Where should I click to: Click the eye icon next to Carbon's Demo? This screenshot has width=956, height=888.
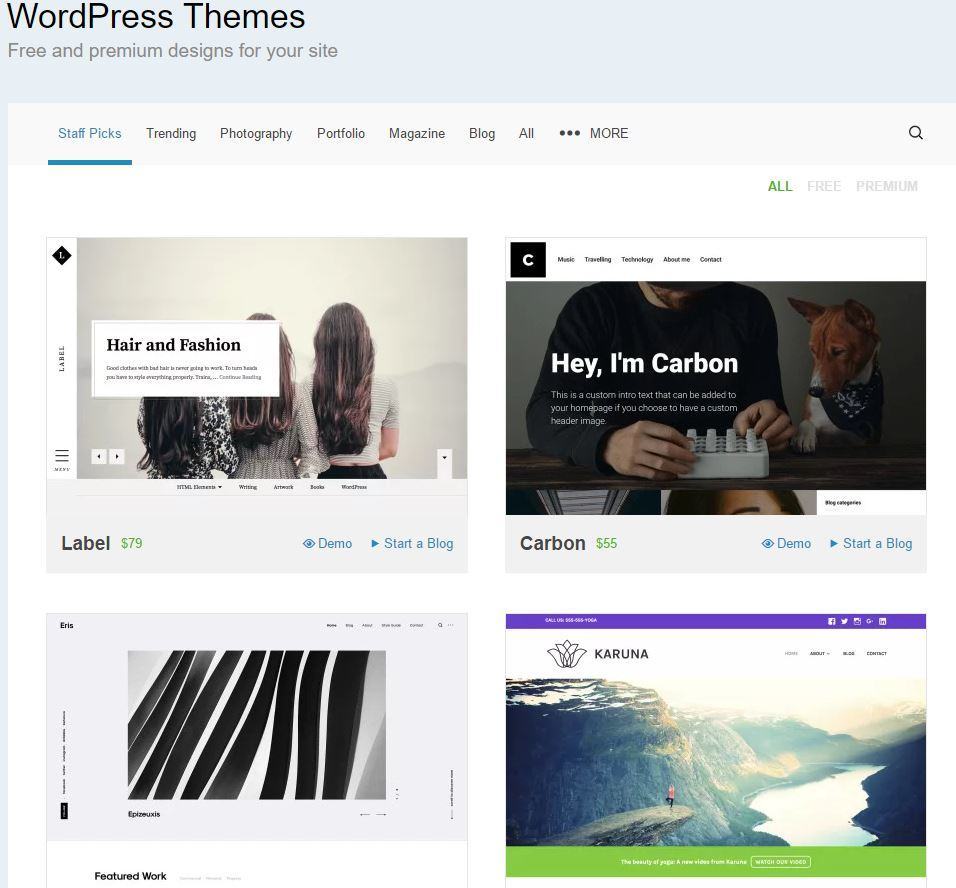point(767,543)
